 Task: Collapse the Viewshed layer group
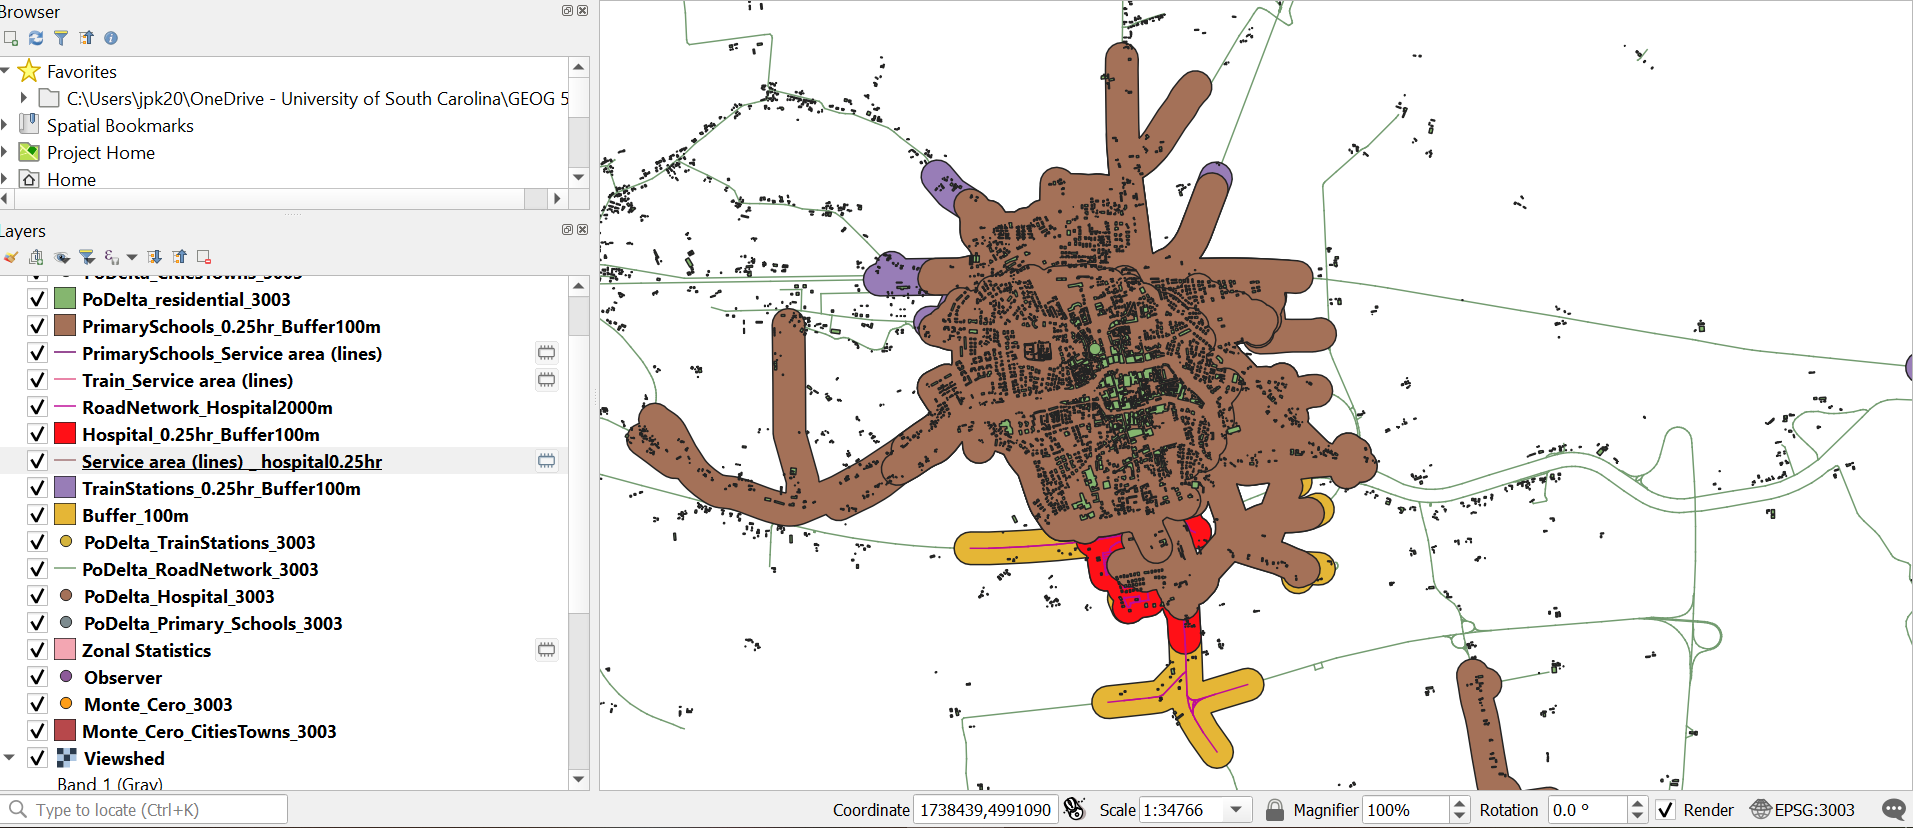pos(9,758)
